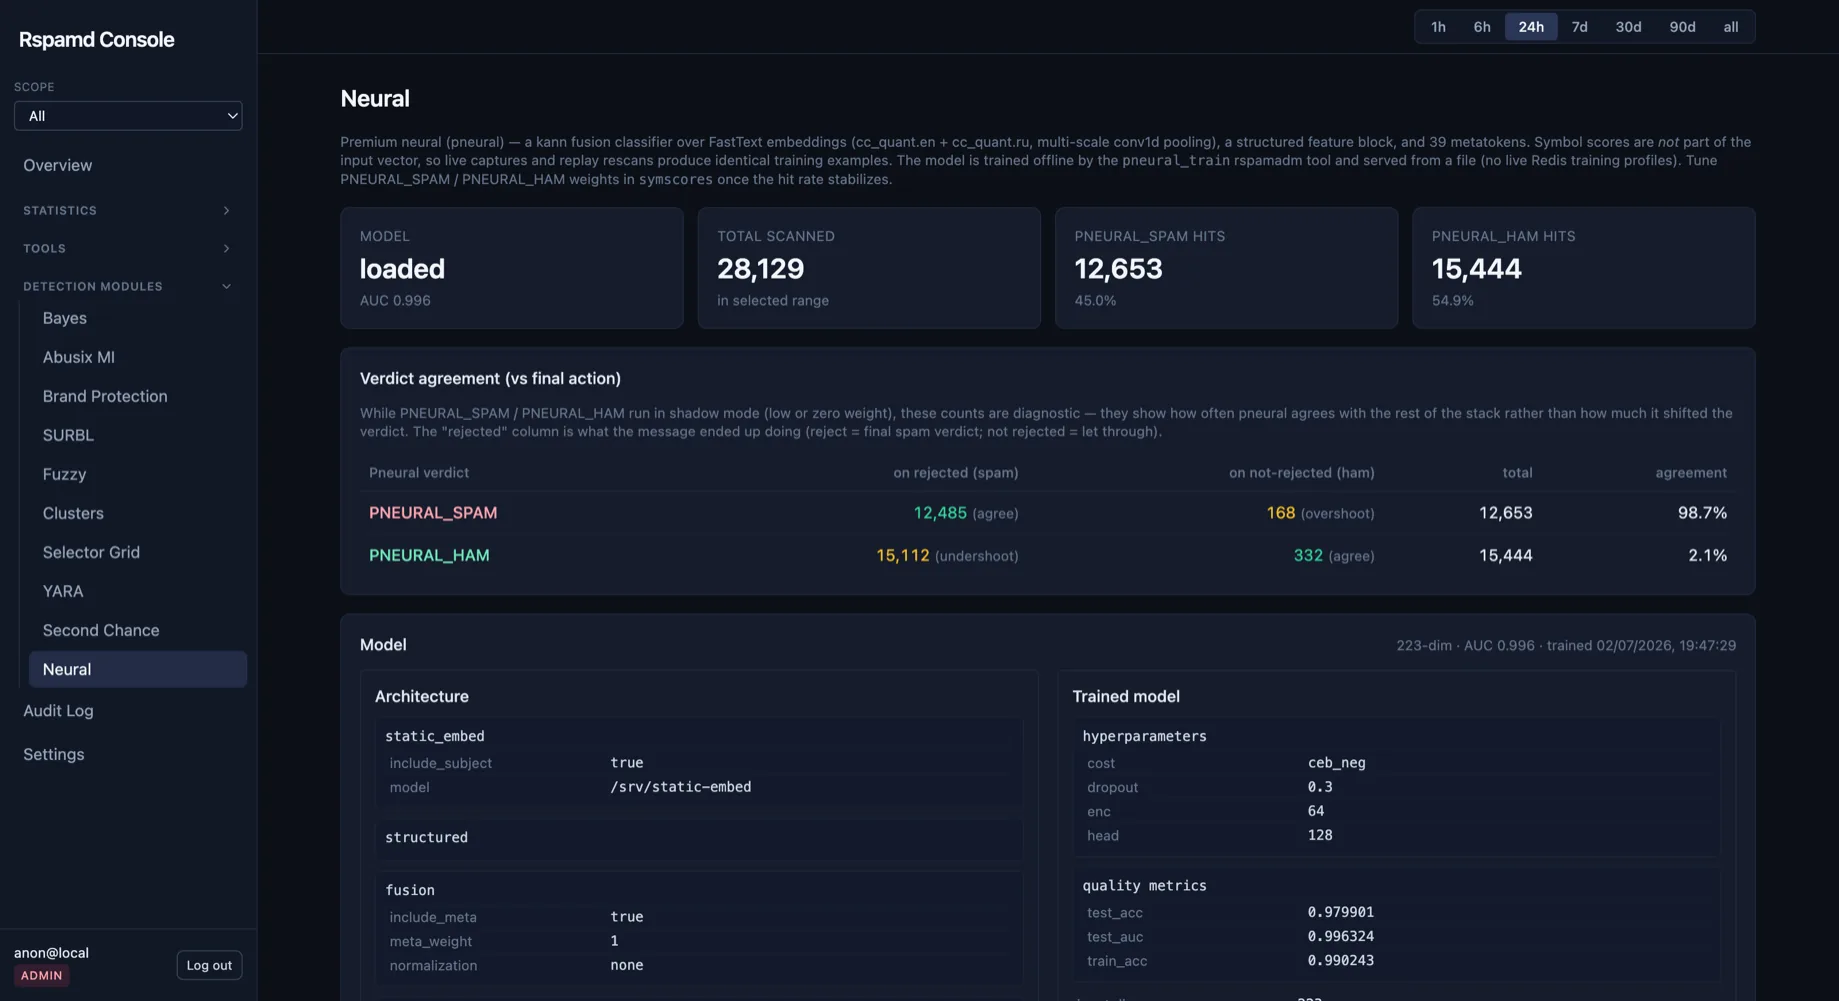This screenshot has height=1001, width=1839.
Task: Click the PNEURAL_HAM row label
Action: 429,556
